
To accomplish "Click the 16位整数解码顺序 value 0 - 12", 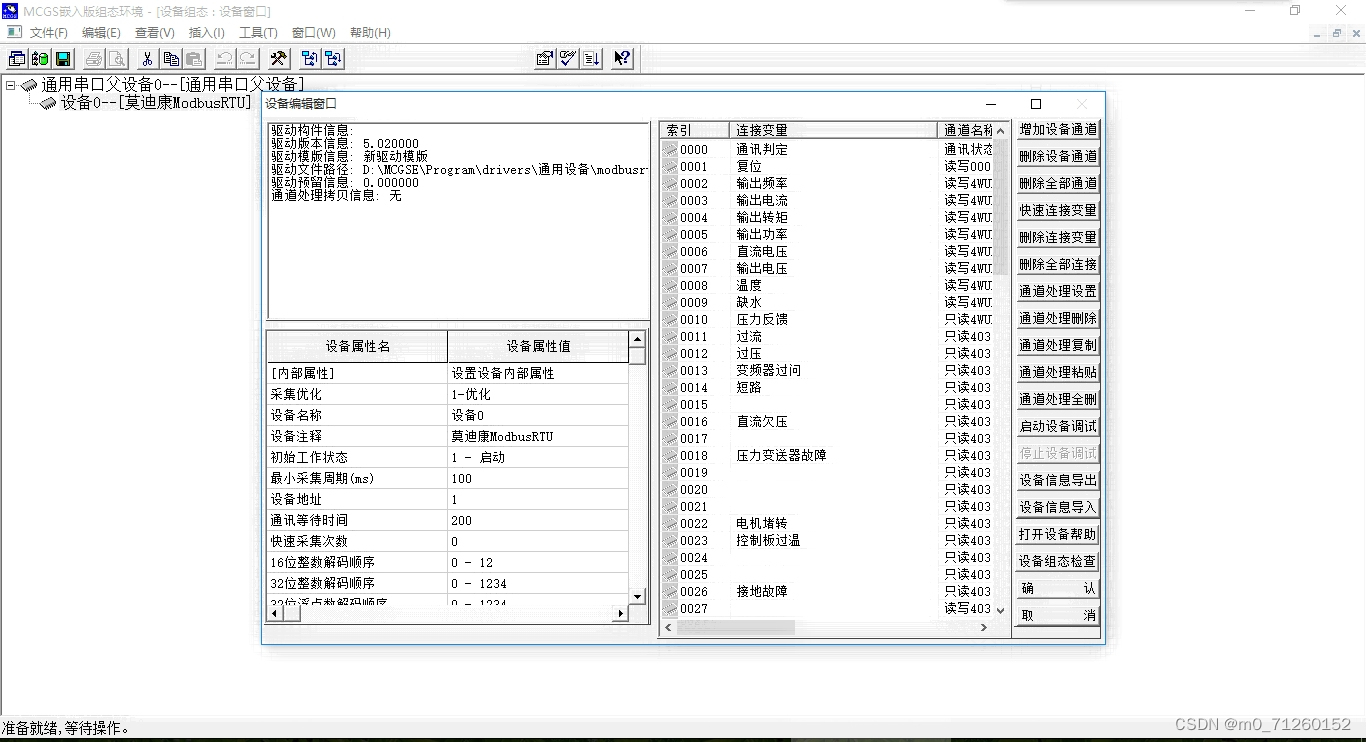I will 538,562.
